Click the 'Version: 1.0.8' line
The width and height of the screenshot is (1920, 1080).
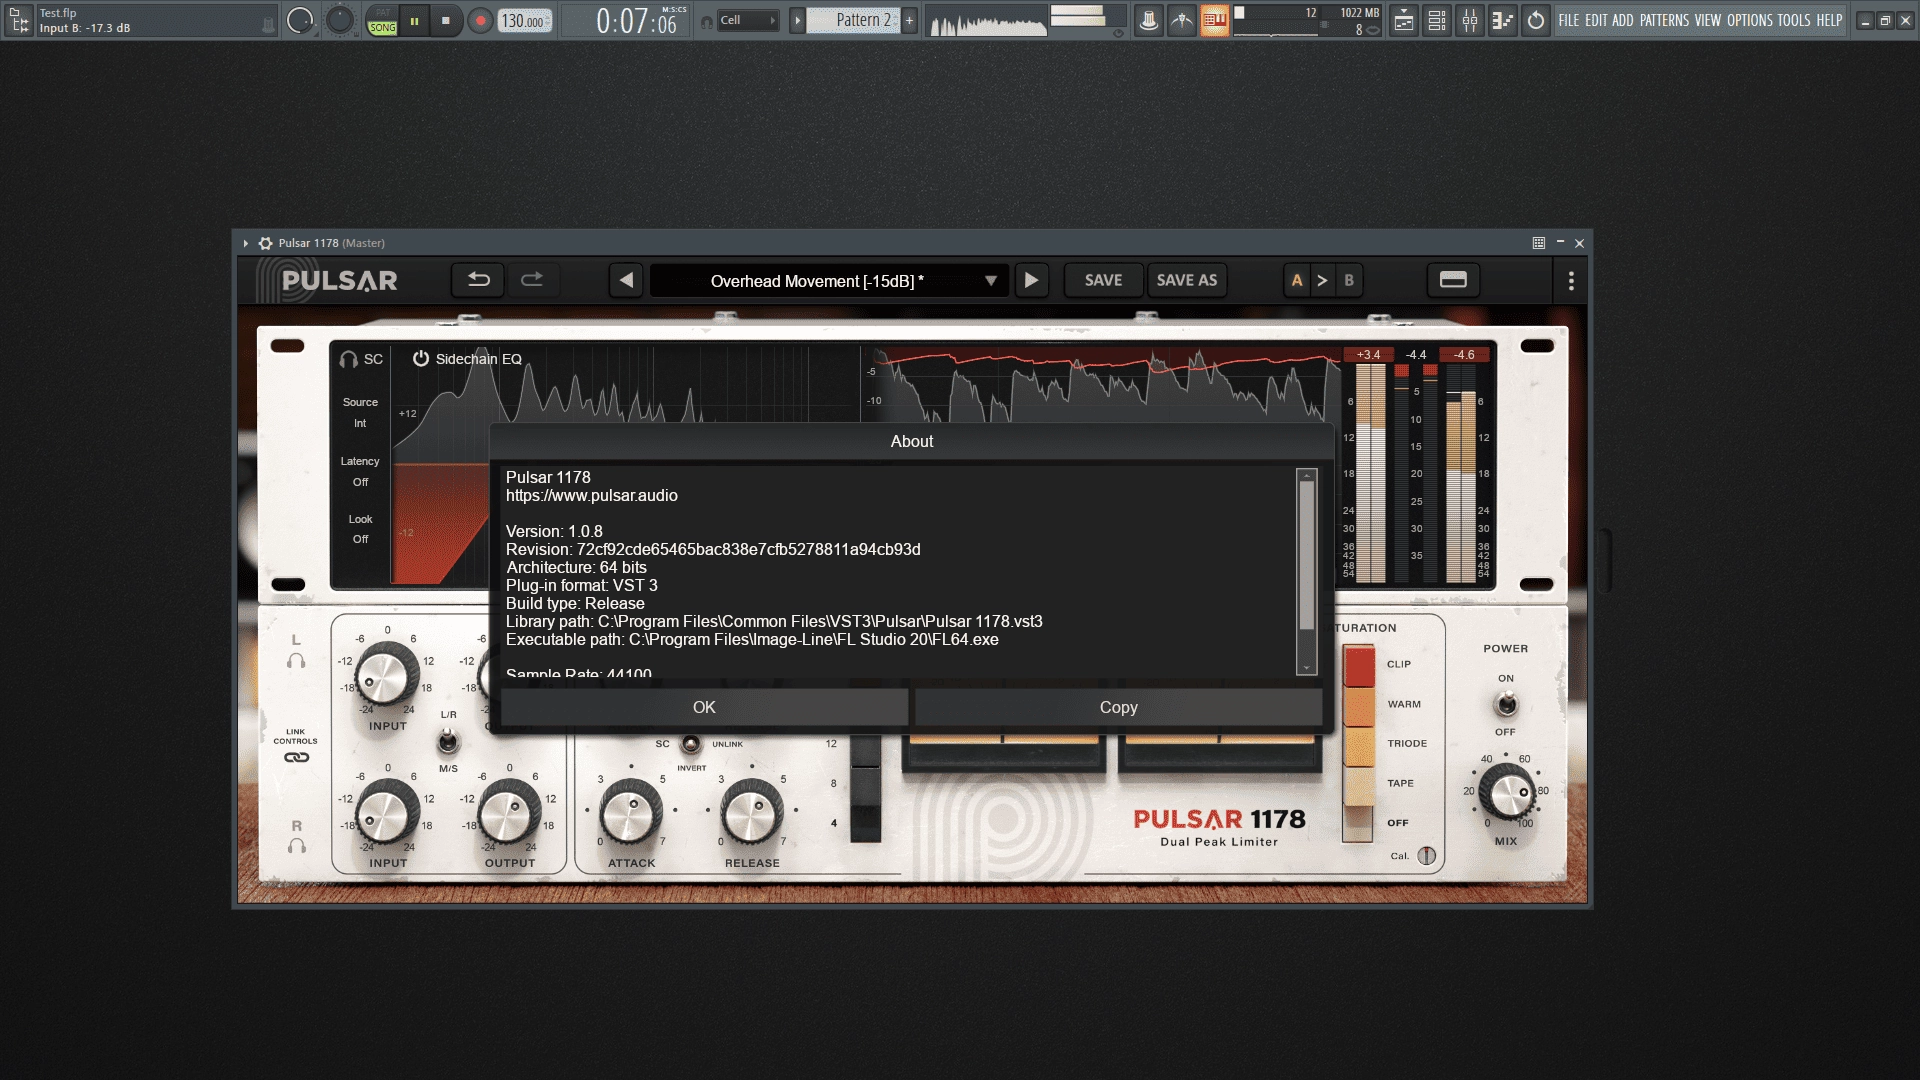[x=554, y=532]
